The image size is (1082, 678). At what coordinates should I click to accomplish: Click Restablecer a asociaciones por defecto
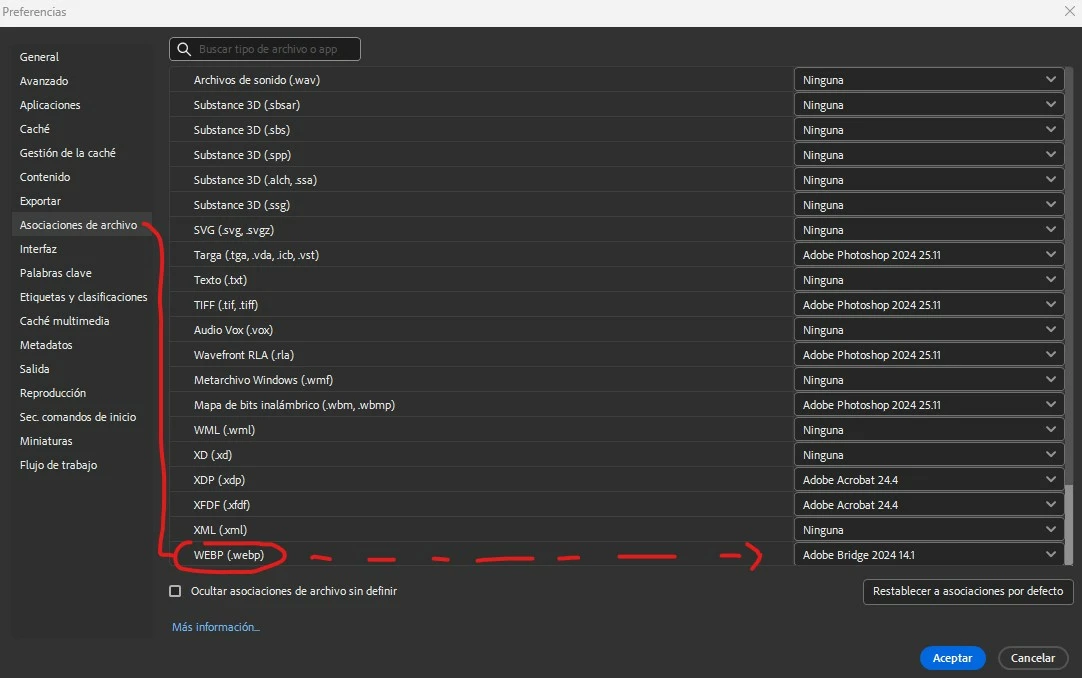tap(968, 592)
